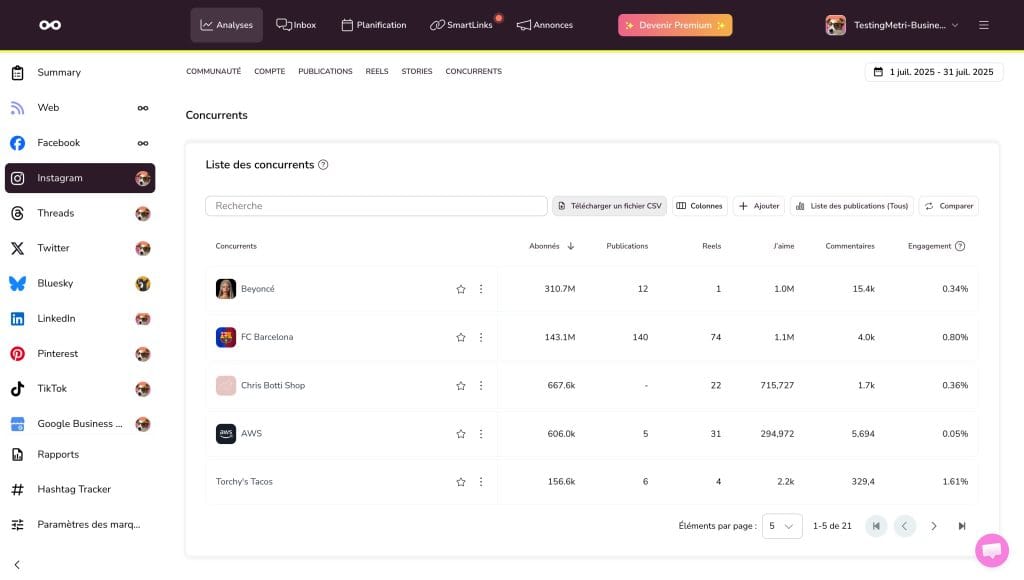Click the Devenir Premium button
This screenshot has height=580, width=1024.
coord(675,25)
